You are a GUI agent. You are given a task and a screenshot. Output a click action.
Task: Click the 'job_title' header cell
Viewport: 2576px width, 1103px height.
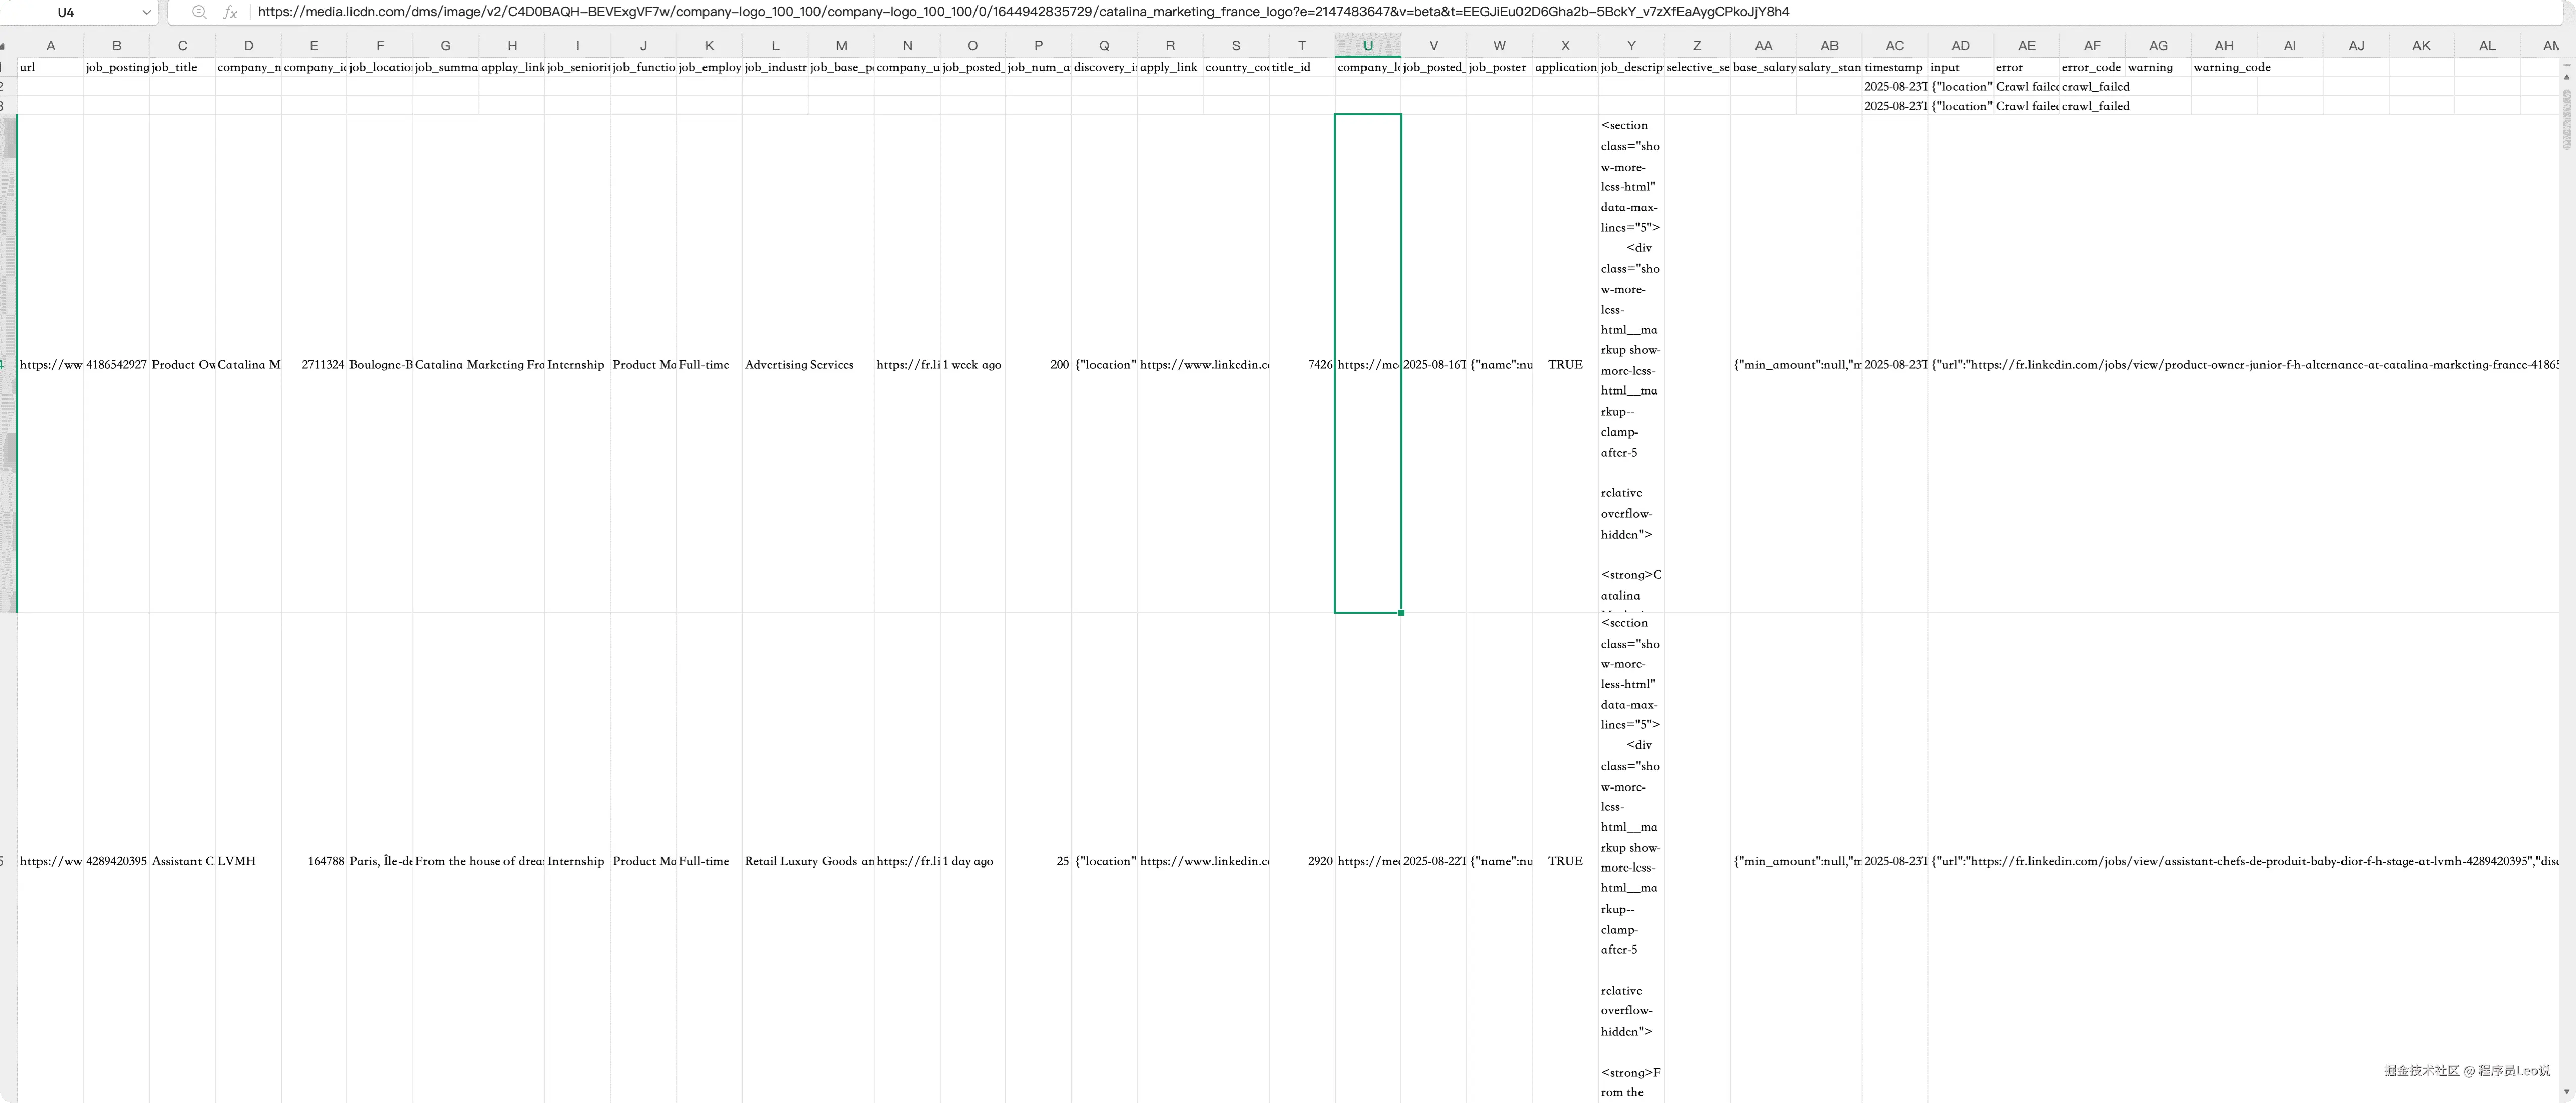pyautogui.click(x=182, y=67)
